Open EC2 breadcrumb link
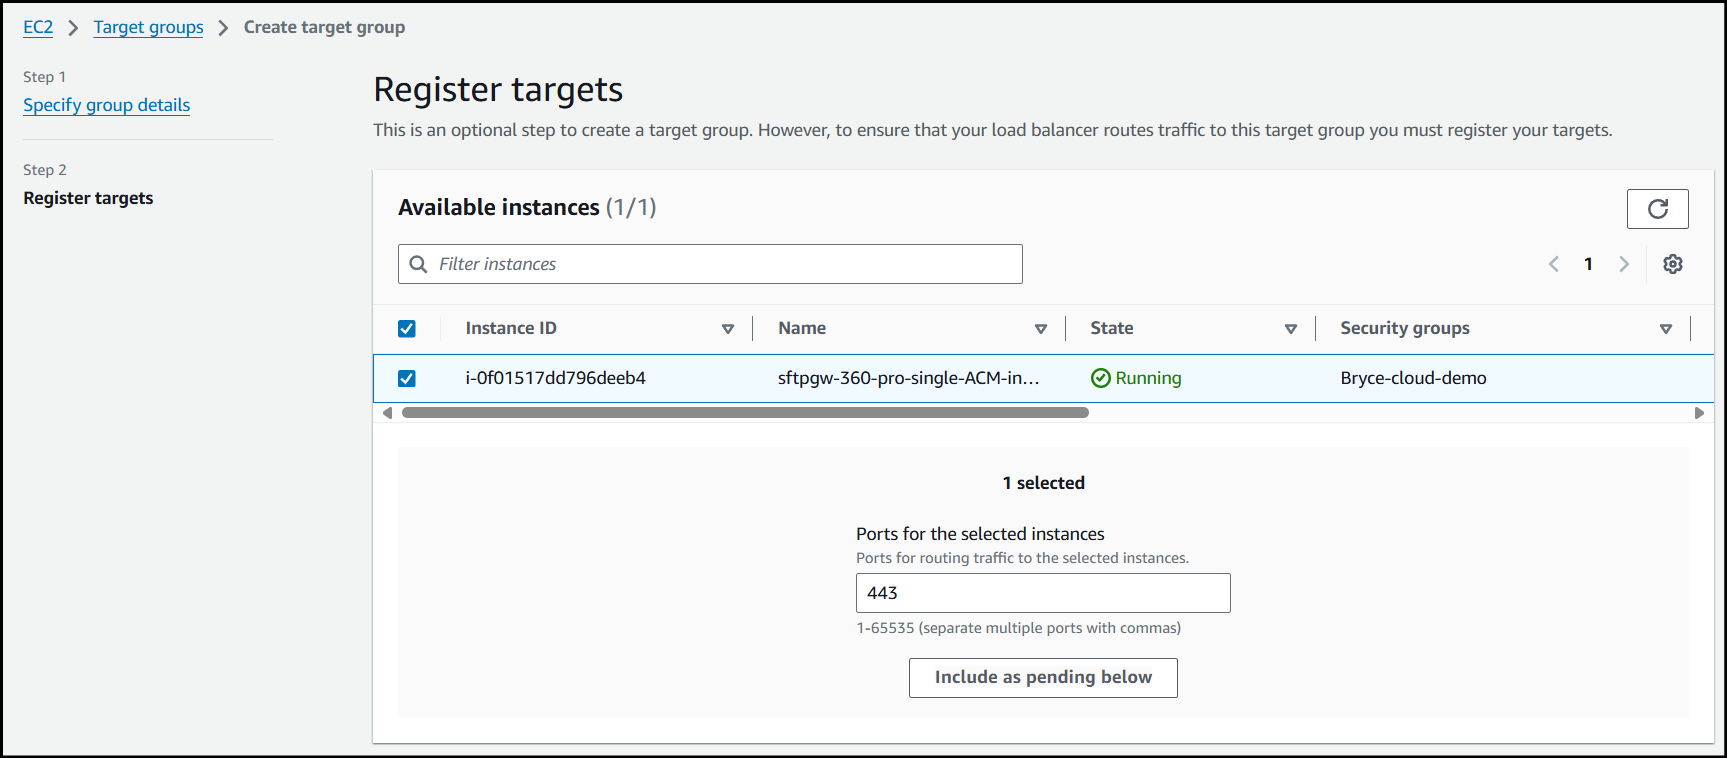Screen dimensions: 1727x758 tap(38, 27)
